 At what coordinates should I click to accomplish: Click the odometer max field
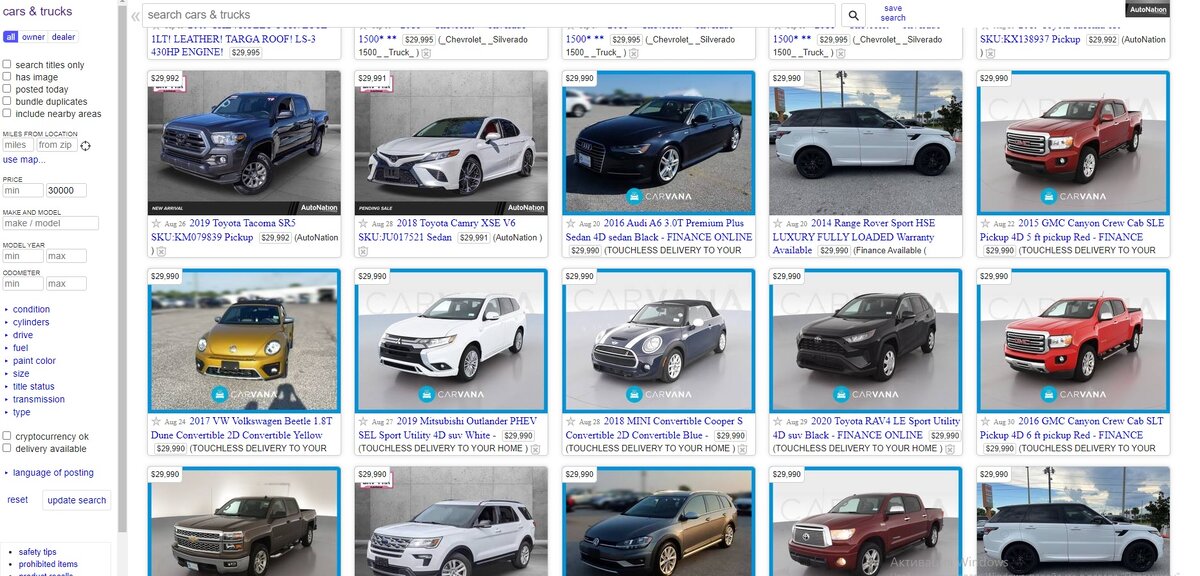click(67, 284)
